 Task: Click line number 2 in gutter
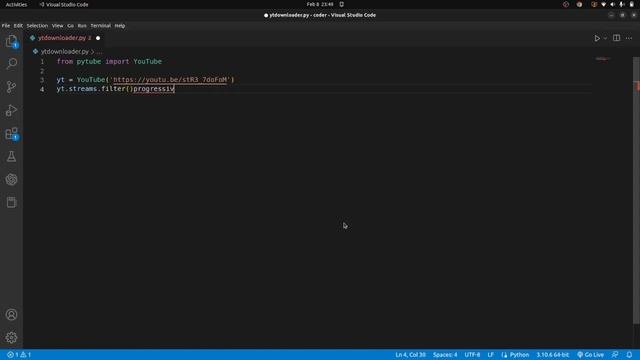coord(42,71)
